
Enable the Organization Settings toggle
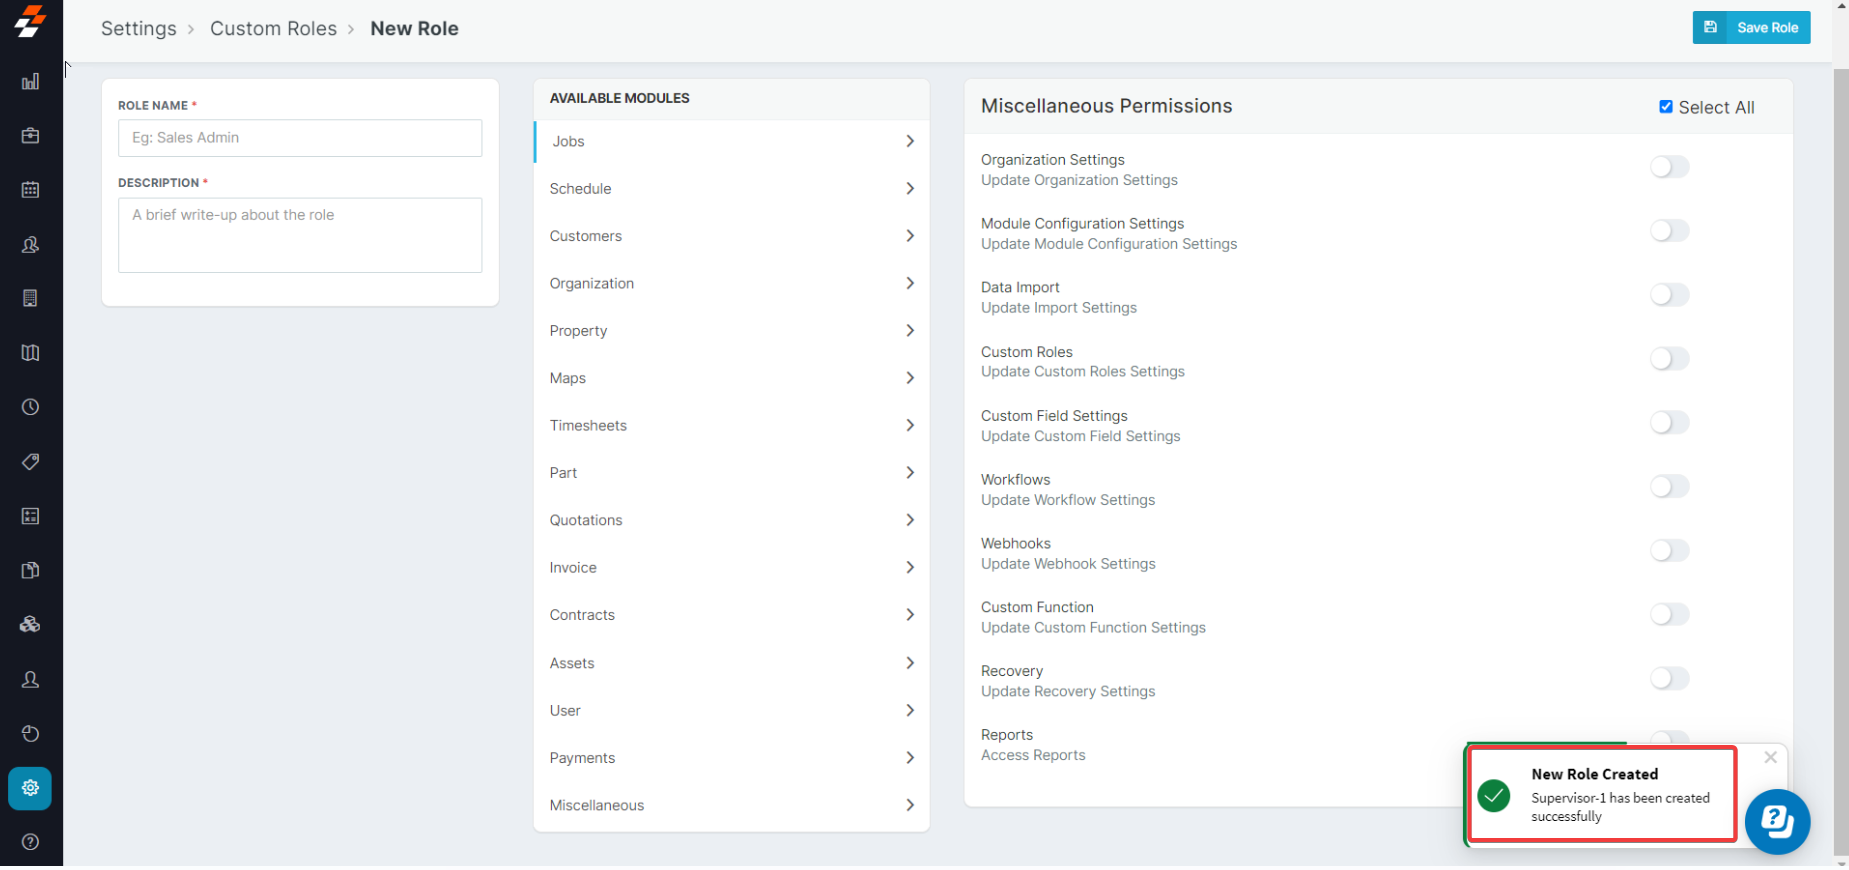pyautogui.click(x=1669, y=167)
